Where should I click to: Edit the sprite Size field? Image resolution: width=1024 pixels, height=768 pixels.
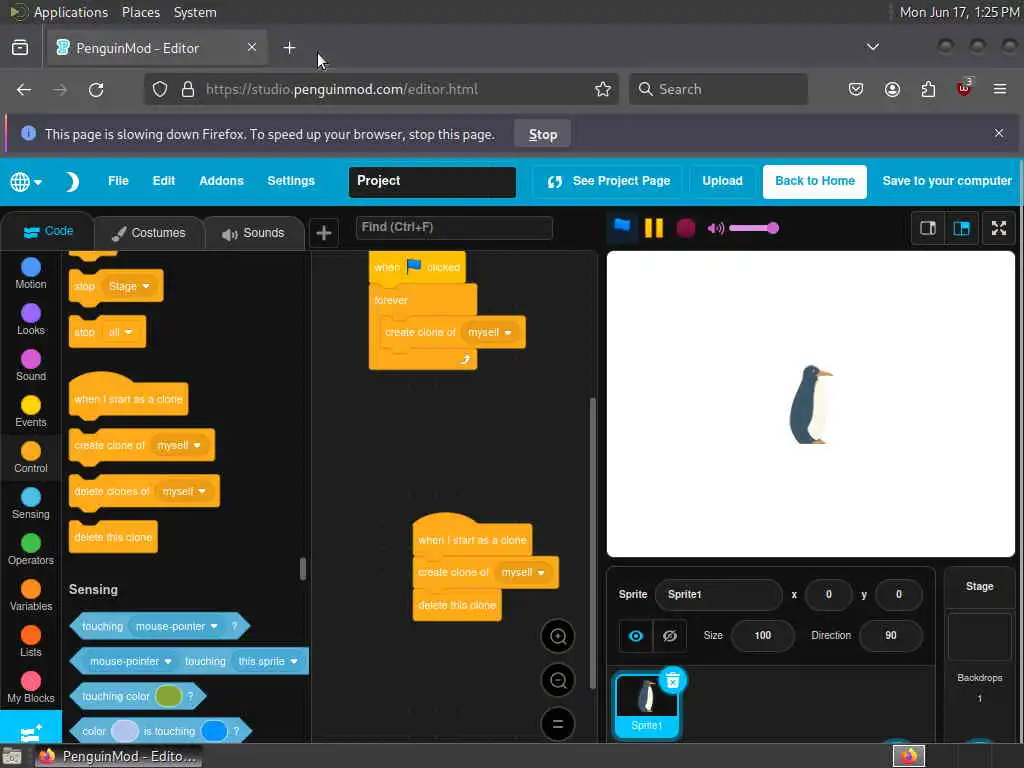(763, 635)
